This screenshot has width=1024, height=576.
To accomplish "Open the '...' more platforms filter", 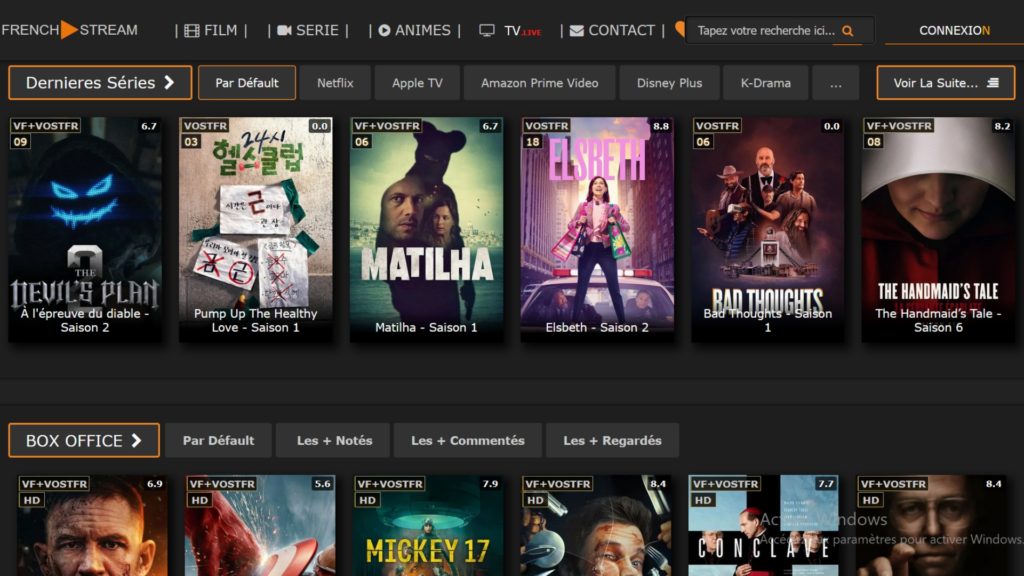I will coord(836,83).
